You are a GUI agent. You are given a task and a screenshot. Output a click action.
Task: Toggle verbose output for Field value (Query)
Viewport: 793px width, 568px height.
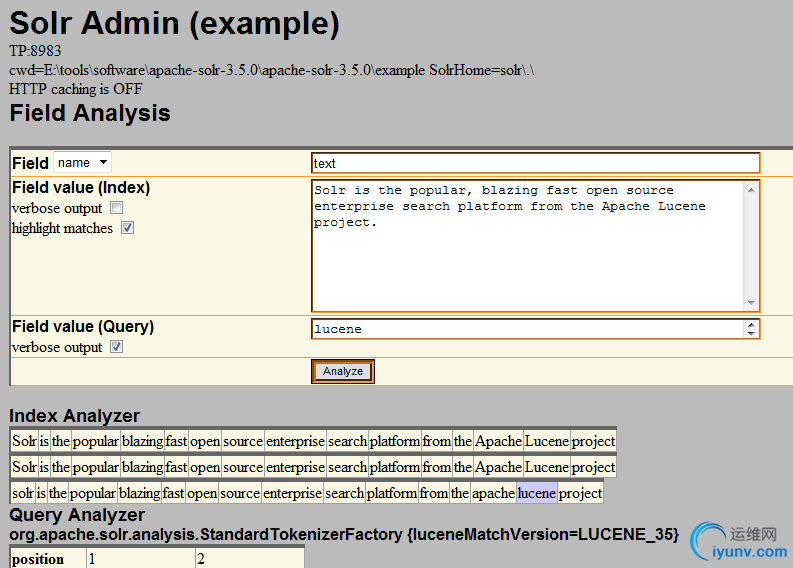[117, 347]
